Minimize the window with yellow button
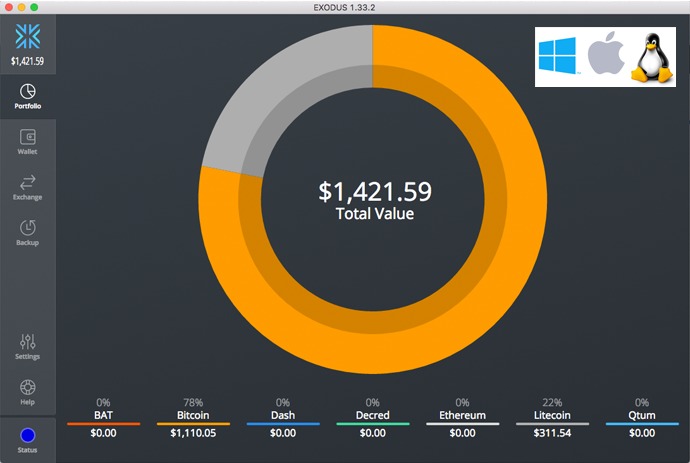The width and height of the screenshot is (690, 463). [22, 7]
